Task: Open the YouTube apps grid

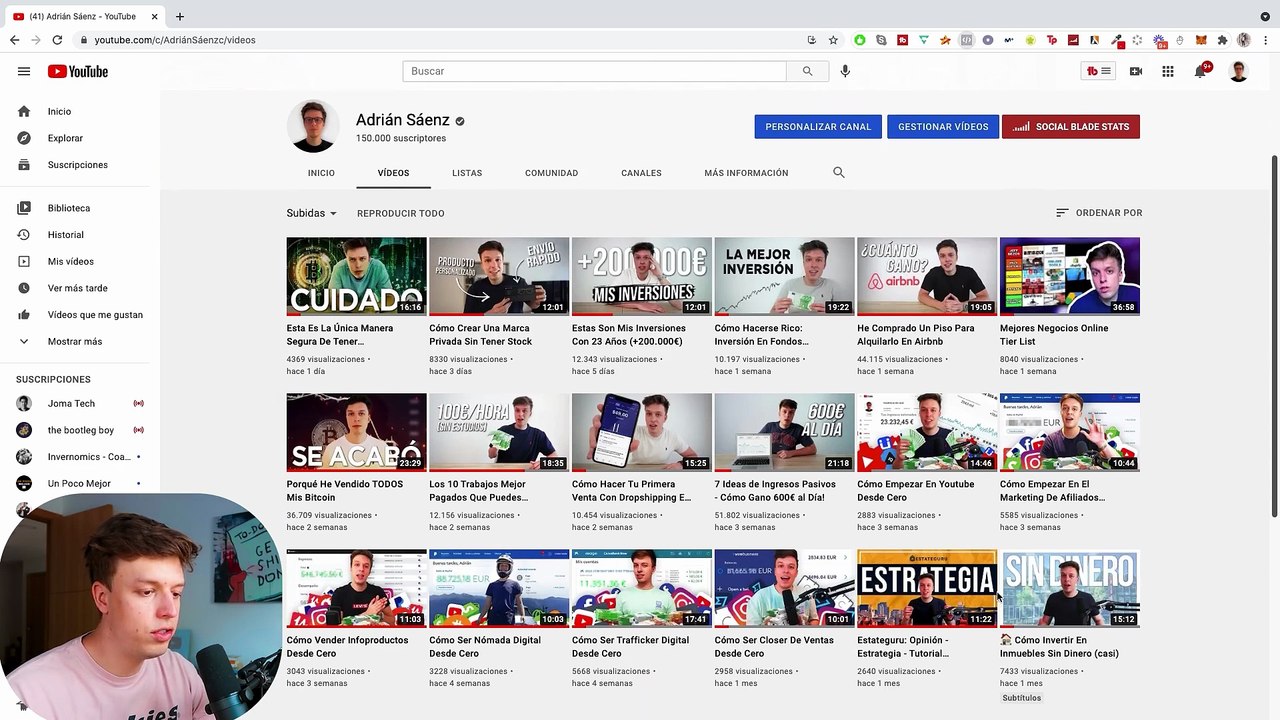Action: (1167, 71)
